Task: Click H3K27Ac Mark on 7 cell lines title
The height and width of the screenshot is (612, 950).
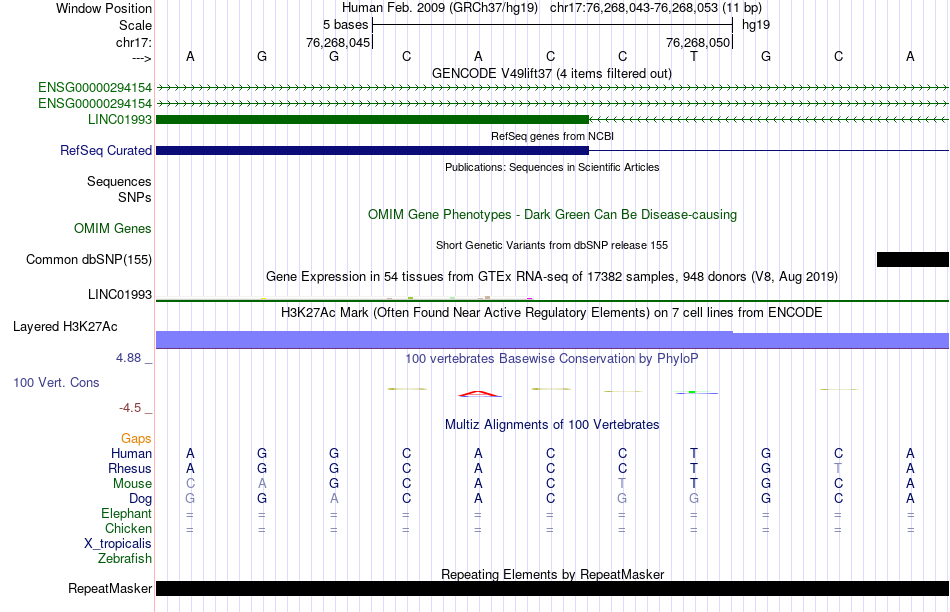Action: (x=552, y=313)
